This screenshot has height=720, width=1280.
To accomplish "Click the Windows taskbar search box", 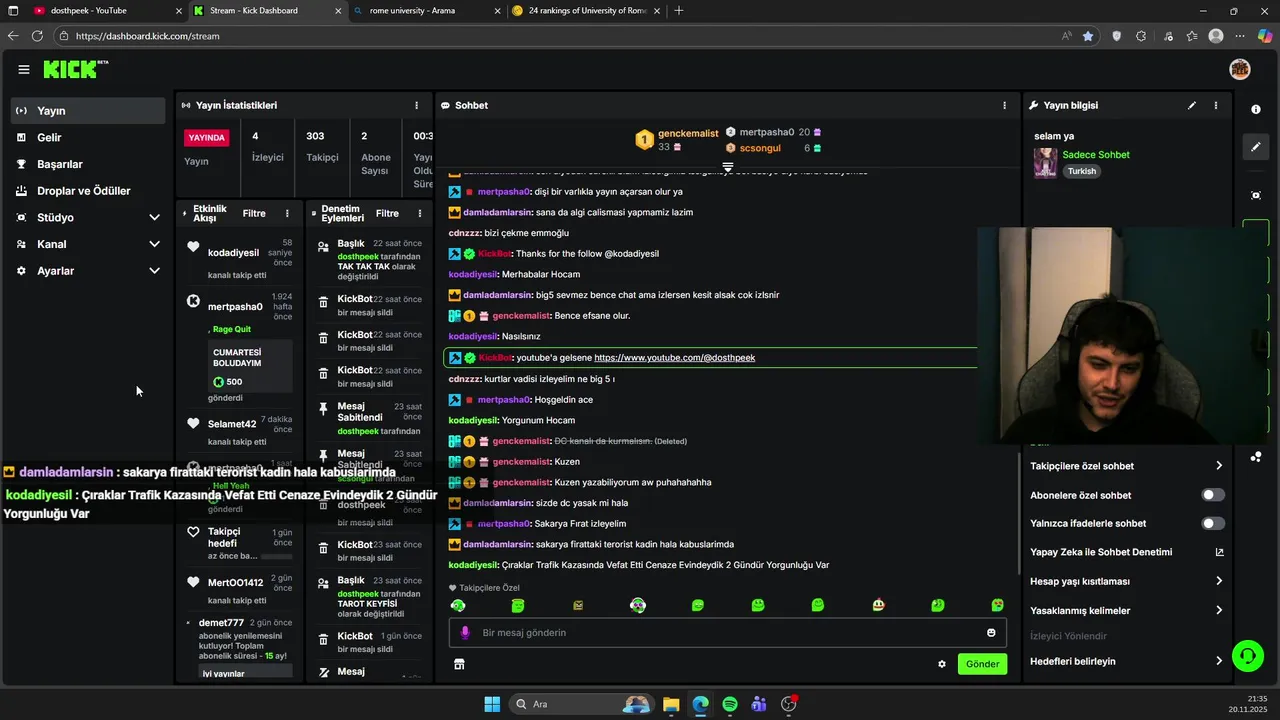I will click(x=580, y=704).
